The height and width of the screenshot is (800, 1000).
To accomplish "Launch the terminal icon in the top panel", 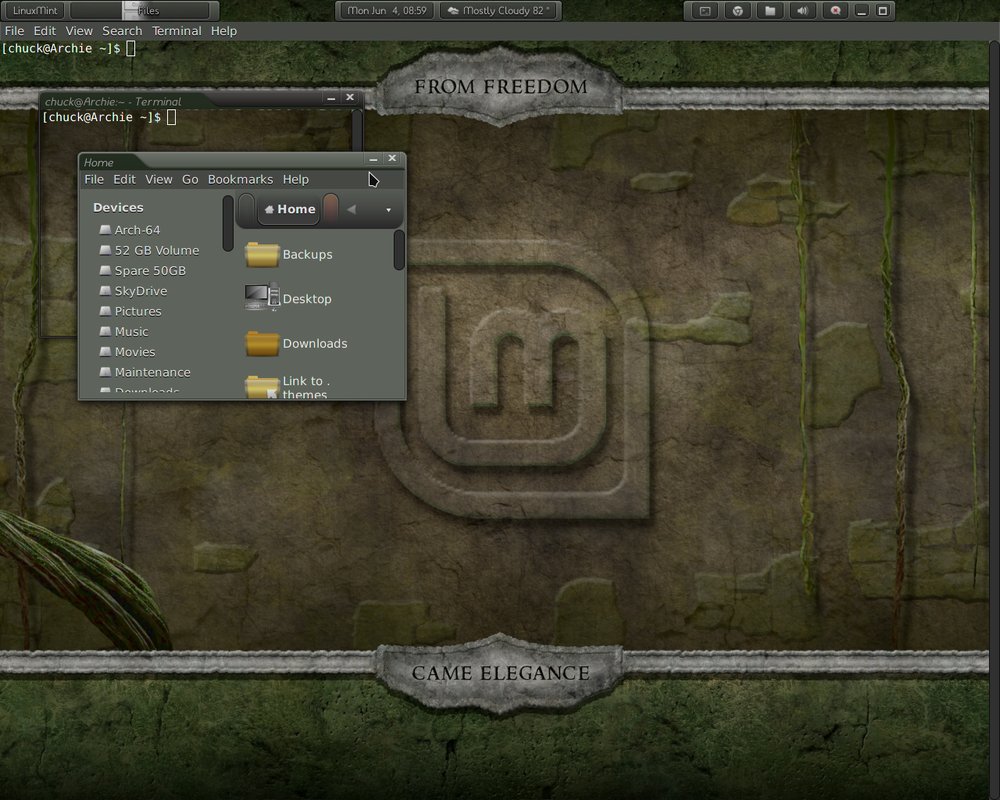I will [x=705, y=11].
